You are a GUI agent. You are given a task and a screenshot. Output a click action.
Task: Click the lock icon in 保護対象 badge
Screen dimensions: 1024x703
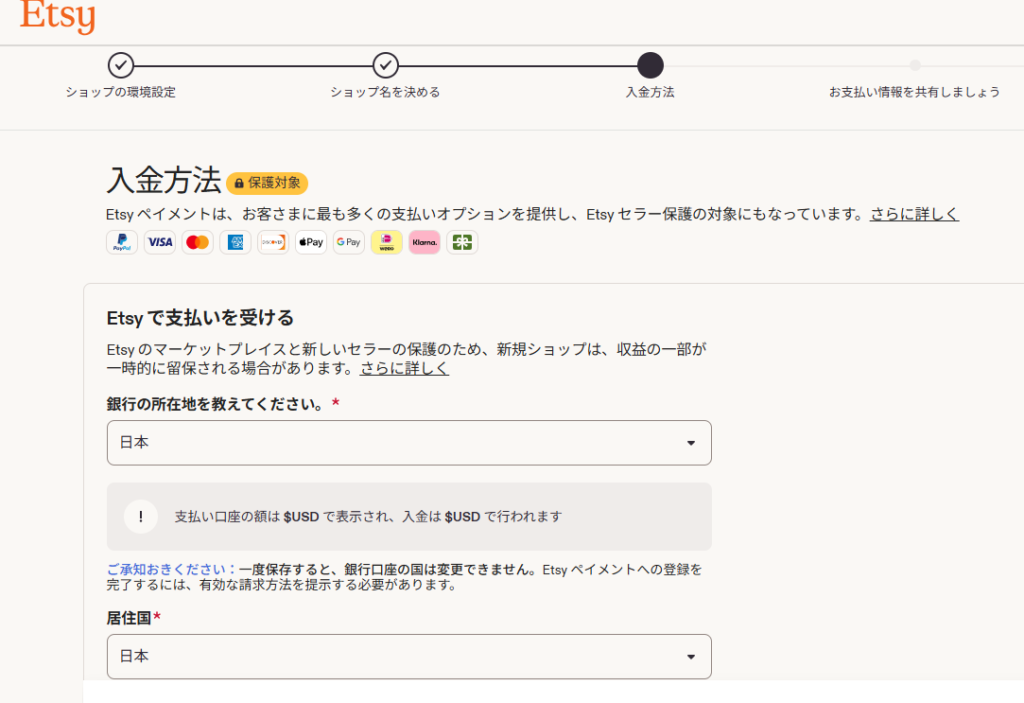[239, 184]
